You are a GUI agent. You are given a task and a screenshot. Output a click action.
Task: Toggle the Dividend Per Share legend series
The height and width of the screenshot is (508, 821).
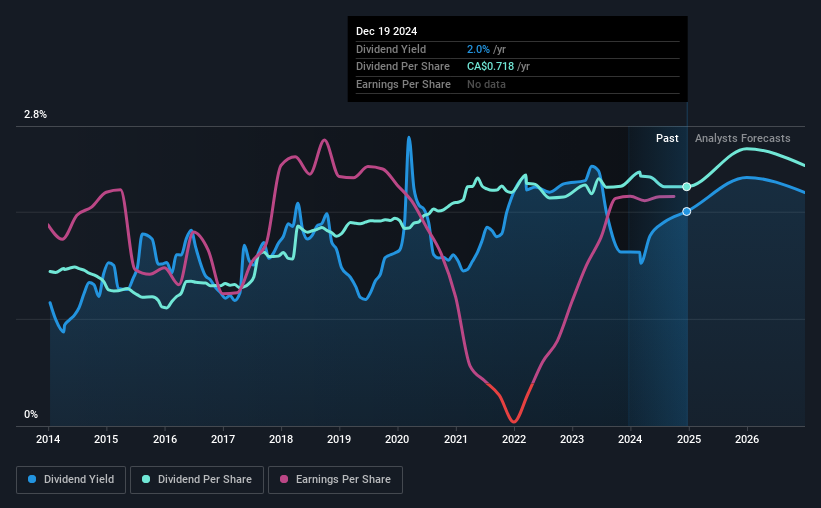click(197, 480)
